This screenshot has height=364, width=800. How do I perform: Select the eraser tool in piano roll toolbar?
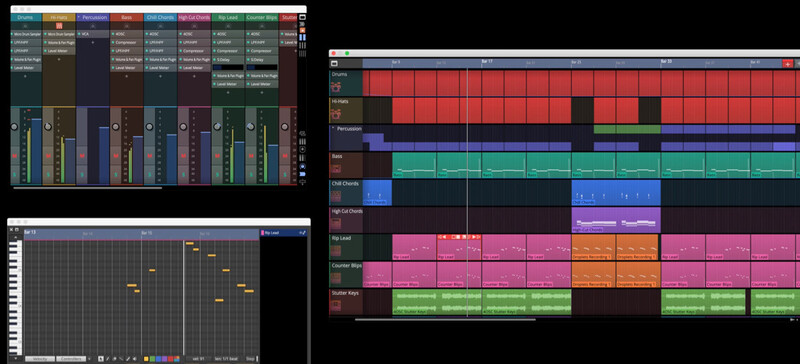coord(114,359)
